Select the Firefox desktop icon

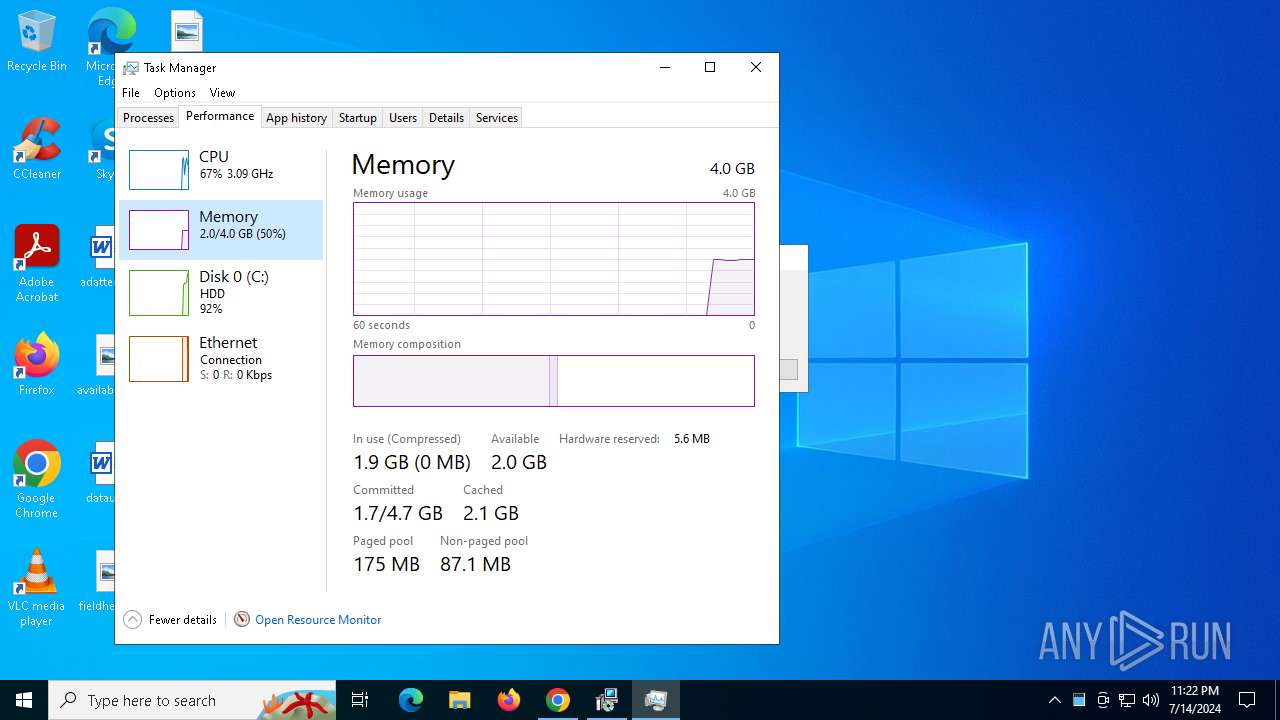[37, 365]
